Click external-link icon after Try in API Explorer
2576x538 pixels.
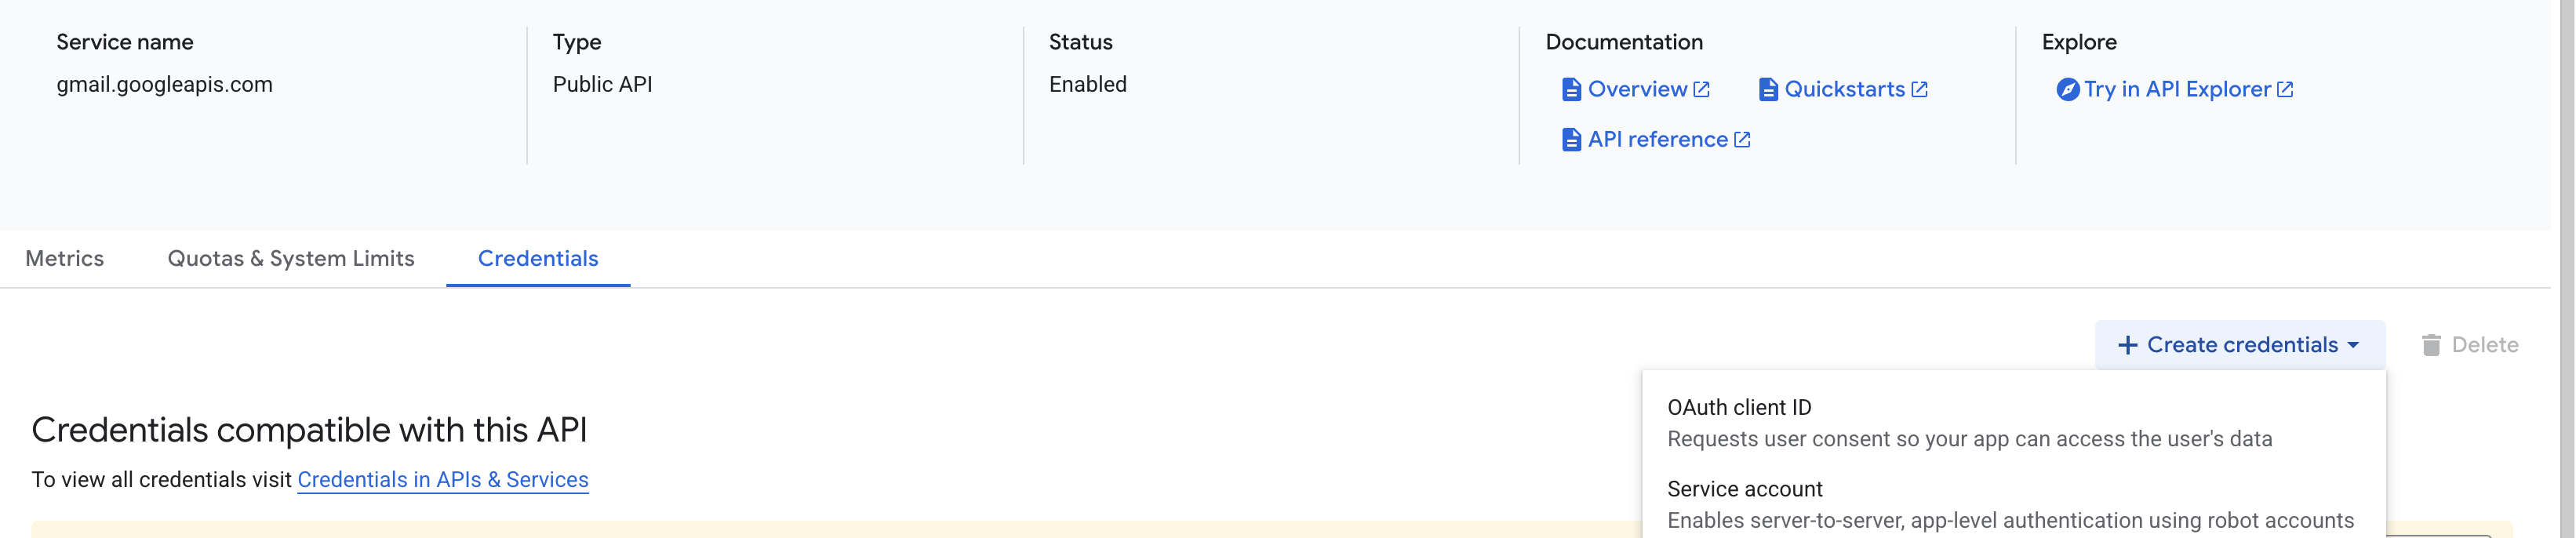[x=2285, y=90]
